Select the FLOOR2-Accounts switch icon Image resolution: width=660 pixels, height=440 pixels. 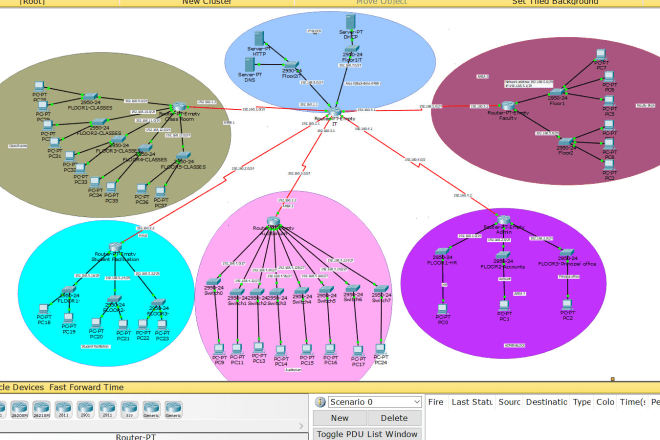[503, 255]
